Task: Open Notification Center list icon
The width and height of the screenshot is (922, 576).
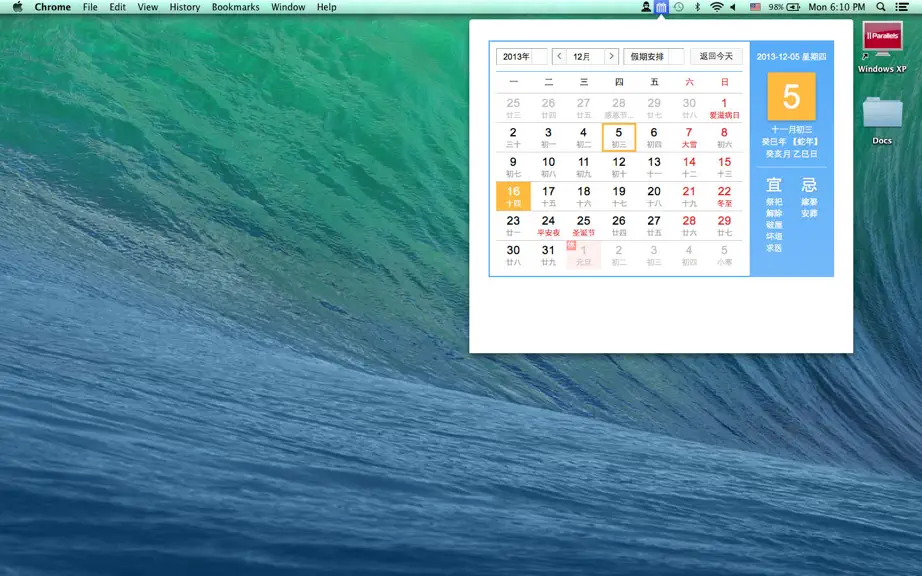Action: coord(901,7)
